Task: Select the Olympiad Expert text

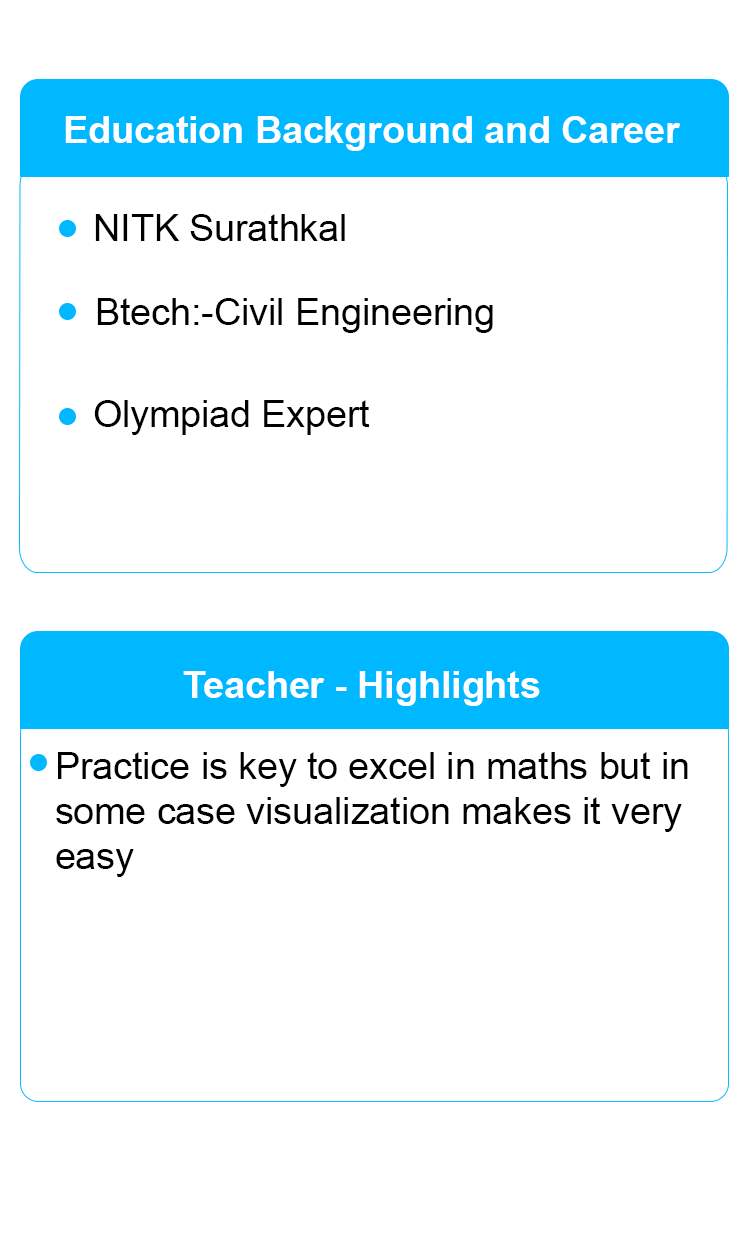Action: (231, 415)
